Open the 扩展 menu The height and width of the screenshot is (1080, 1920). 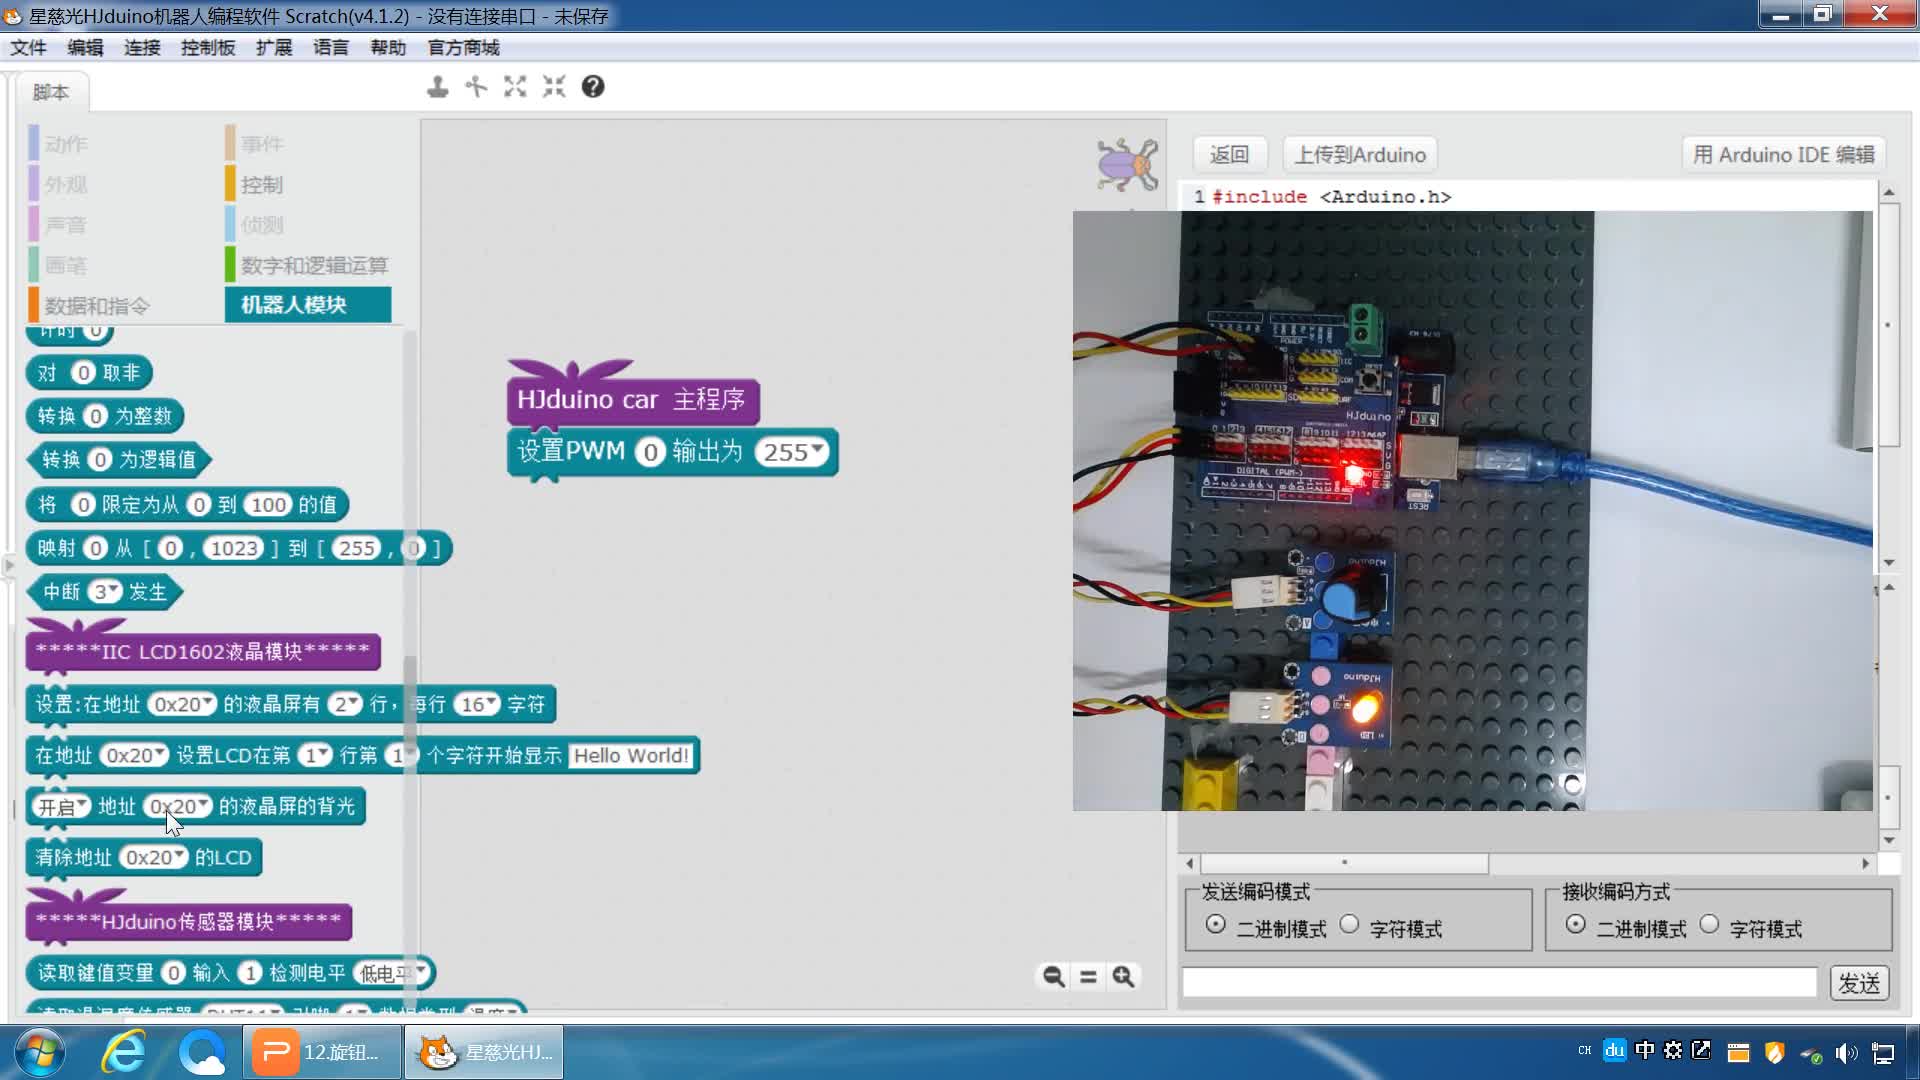[274, 47]
